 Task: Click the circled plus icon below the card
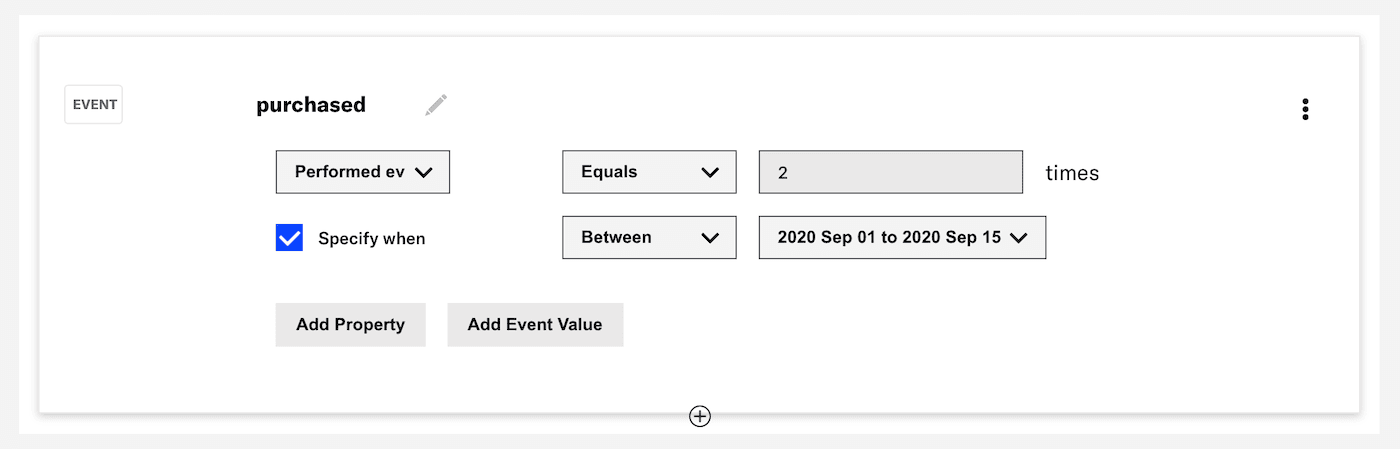pyautogui.click(x=700, y=416)
